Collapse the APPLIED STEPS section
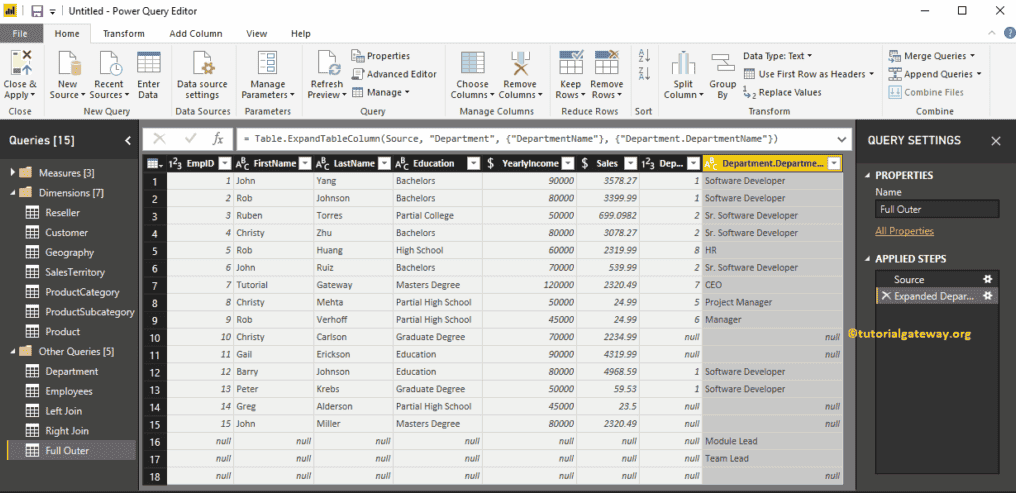This screenshot has width=1016, height=493. [x=868, y=259]
